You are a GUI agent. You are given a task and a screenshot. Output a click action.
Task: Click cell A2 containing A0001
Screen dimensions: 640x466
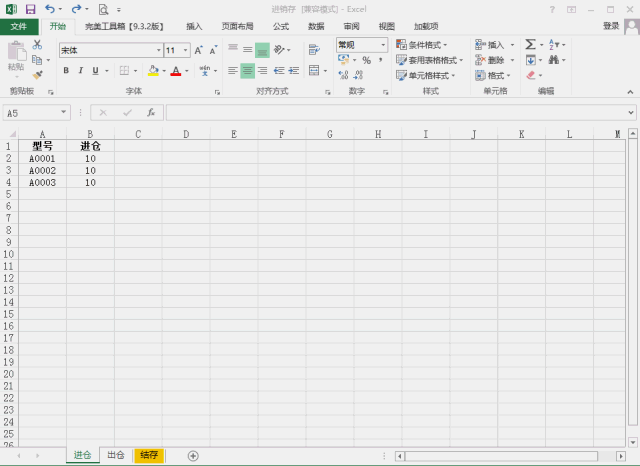pos(42,158)
